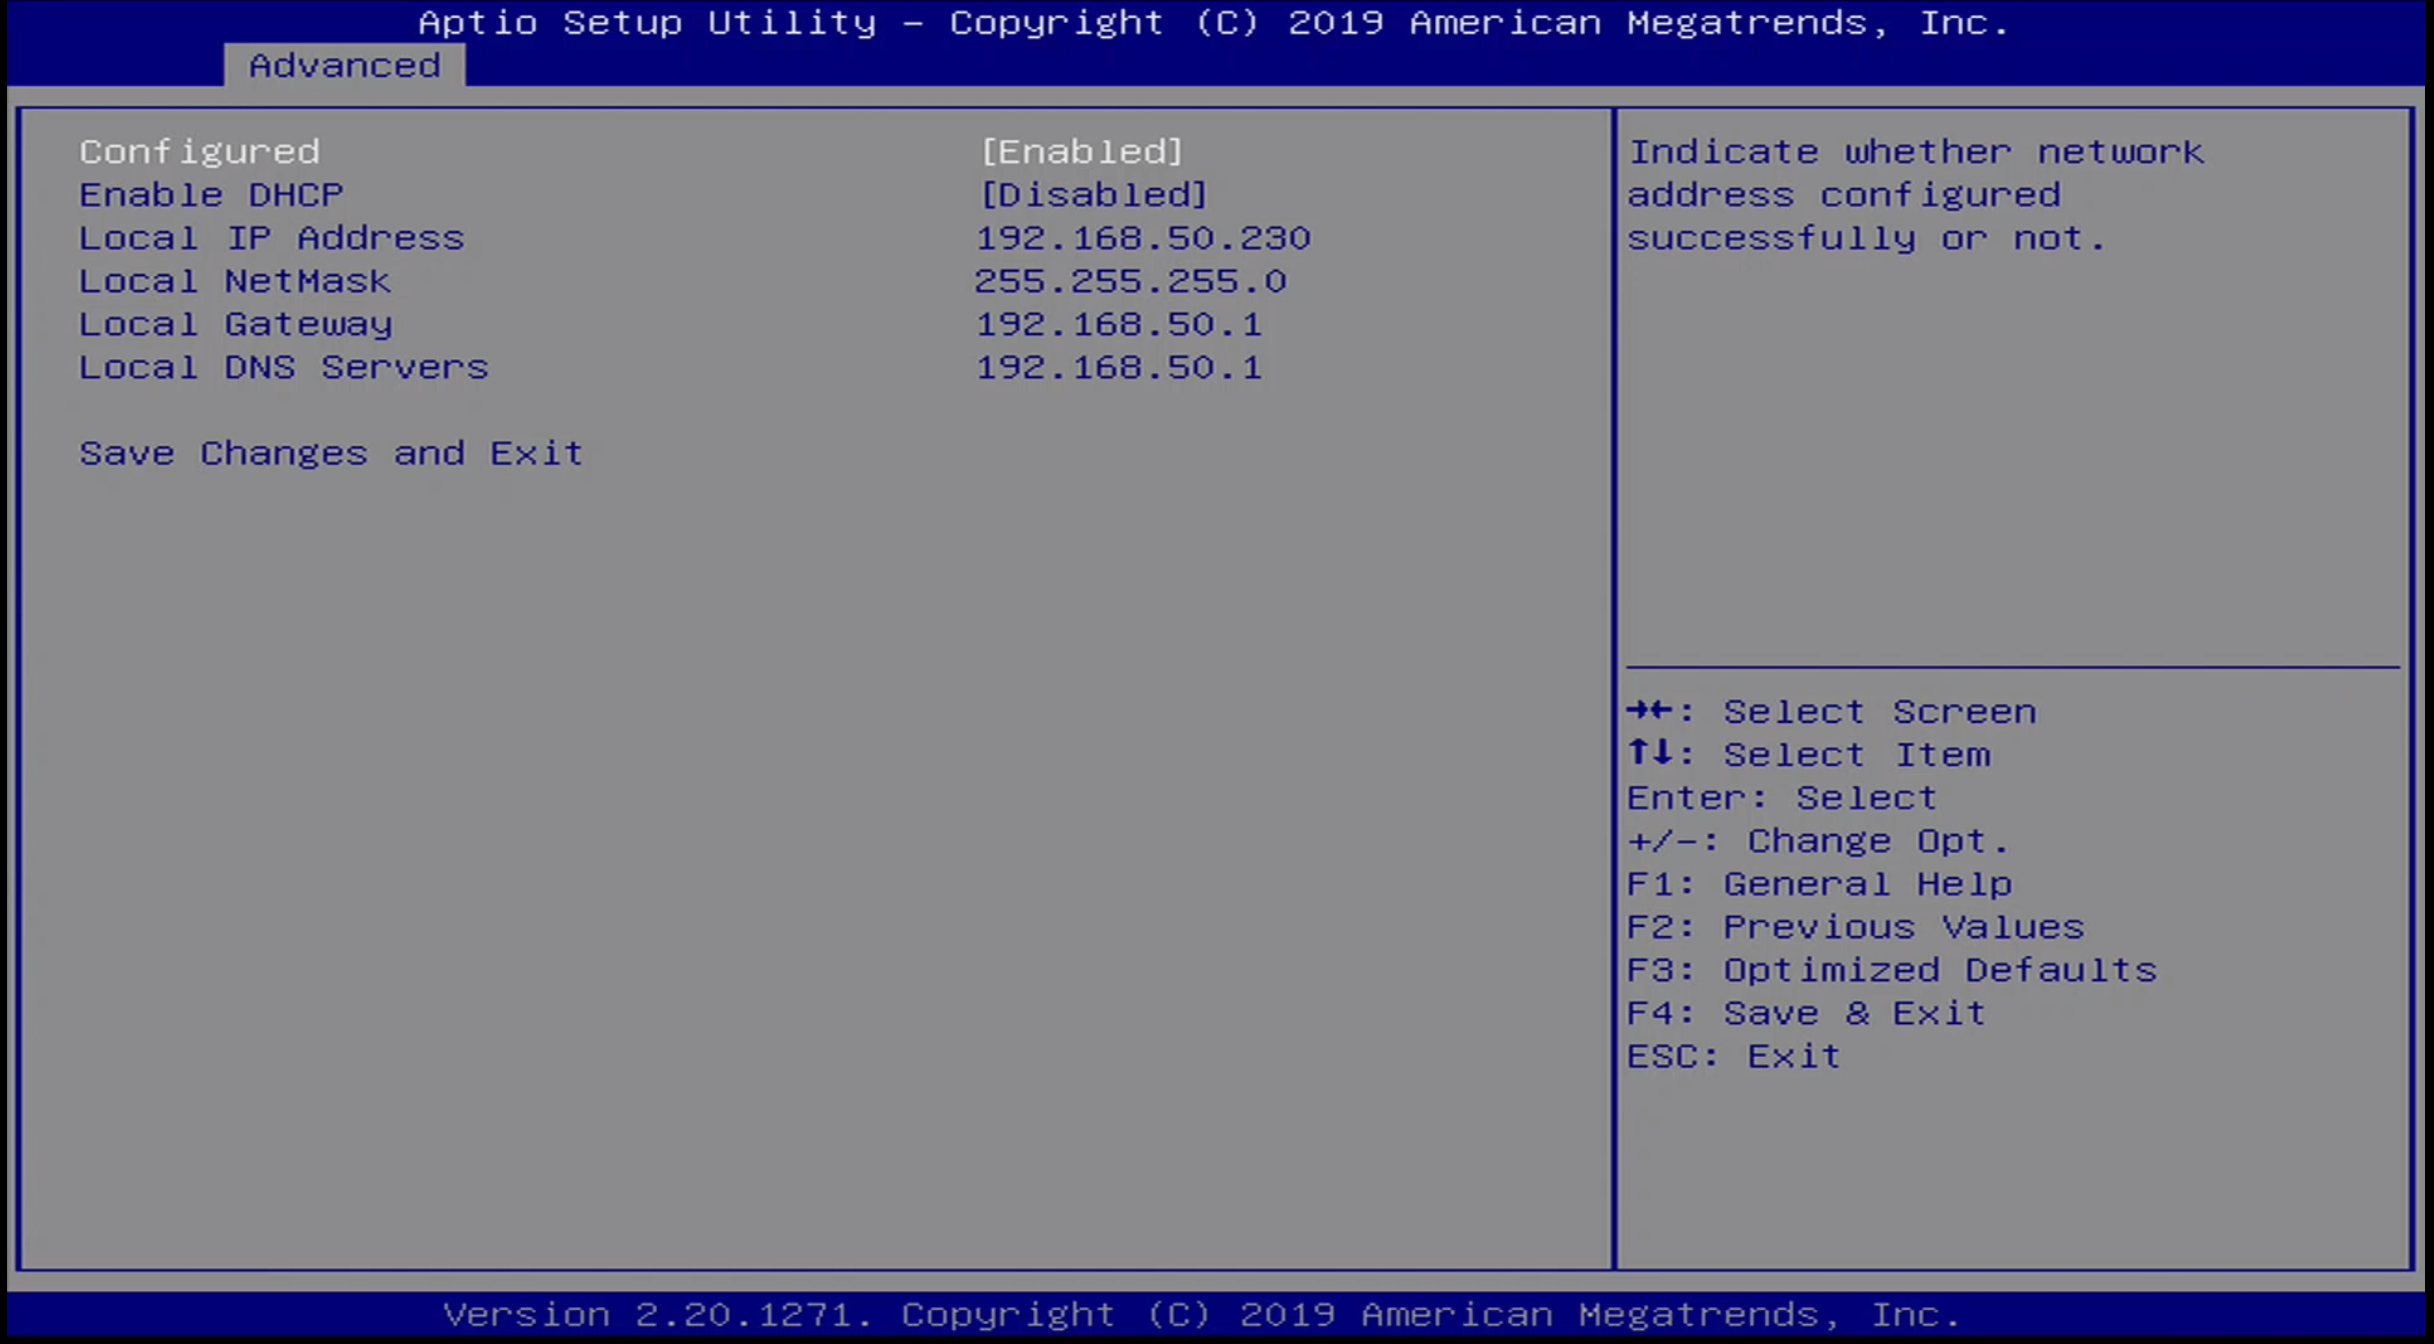Edit the 192.168.50.230 IP address field

pyautogui.click(x=1143, y=238)
